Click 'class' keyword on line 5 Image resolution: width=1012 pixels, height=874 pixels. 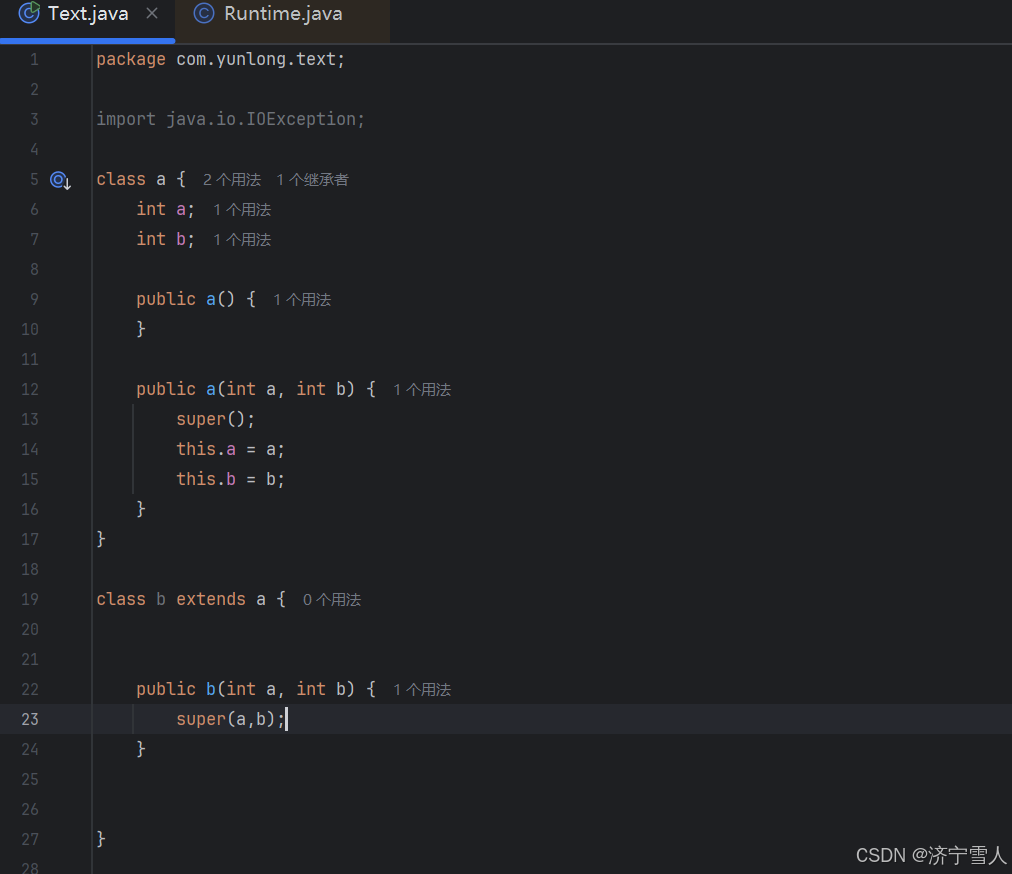[x=121, y=179]
